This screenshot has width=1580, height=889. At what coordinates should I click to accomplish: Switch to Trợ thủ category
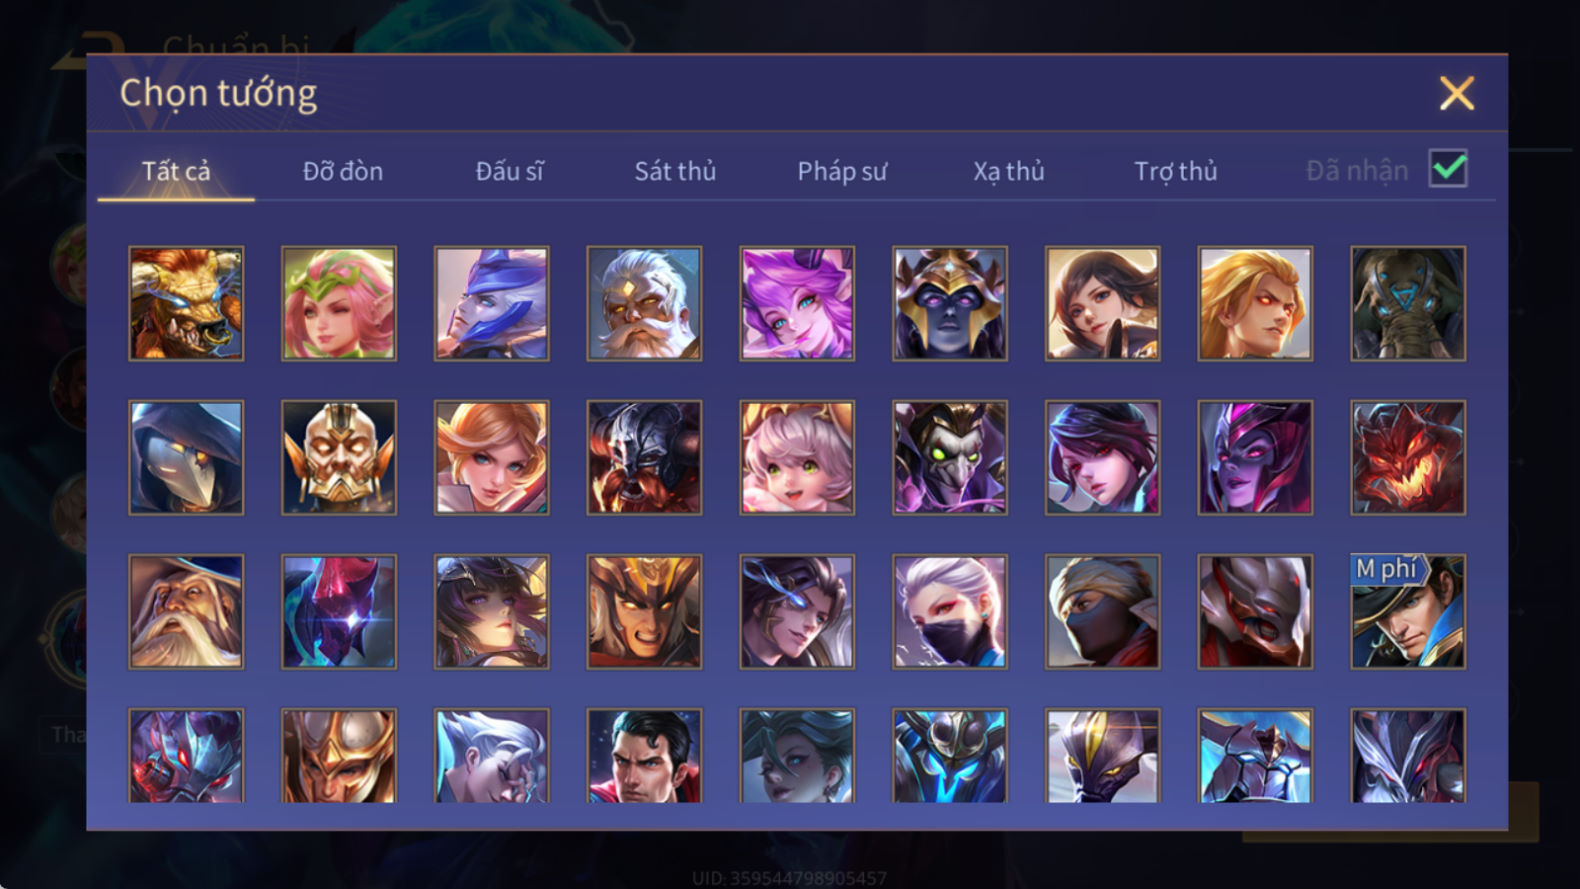click(x=1176, y=171)
